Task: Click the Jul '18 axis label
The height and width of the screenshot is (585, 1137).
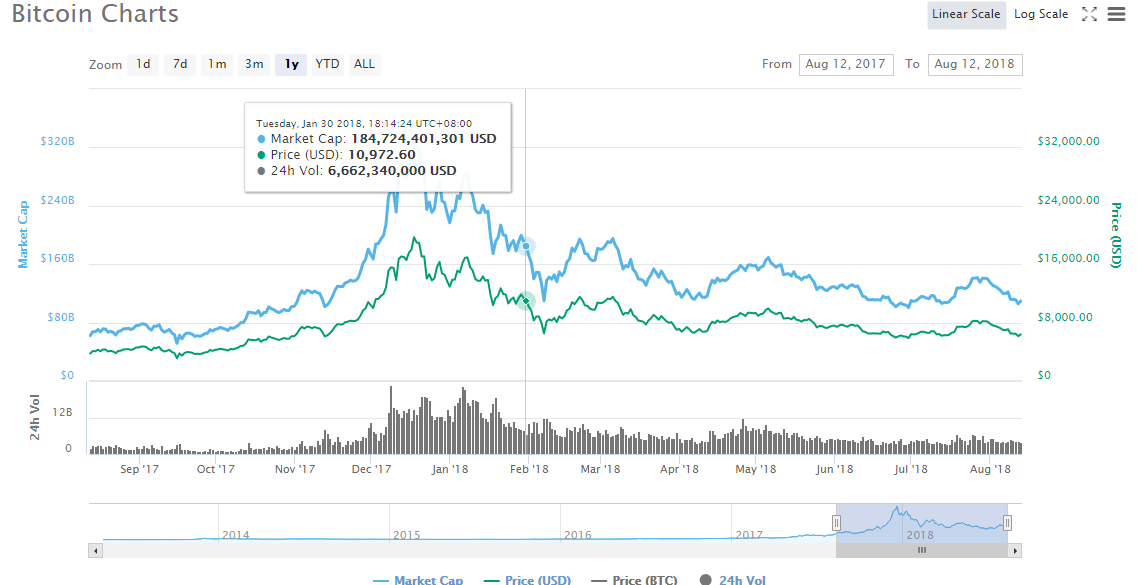Action: (911, 469)
